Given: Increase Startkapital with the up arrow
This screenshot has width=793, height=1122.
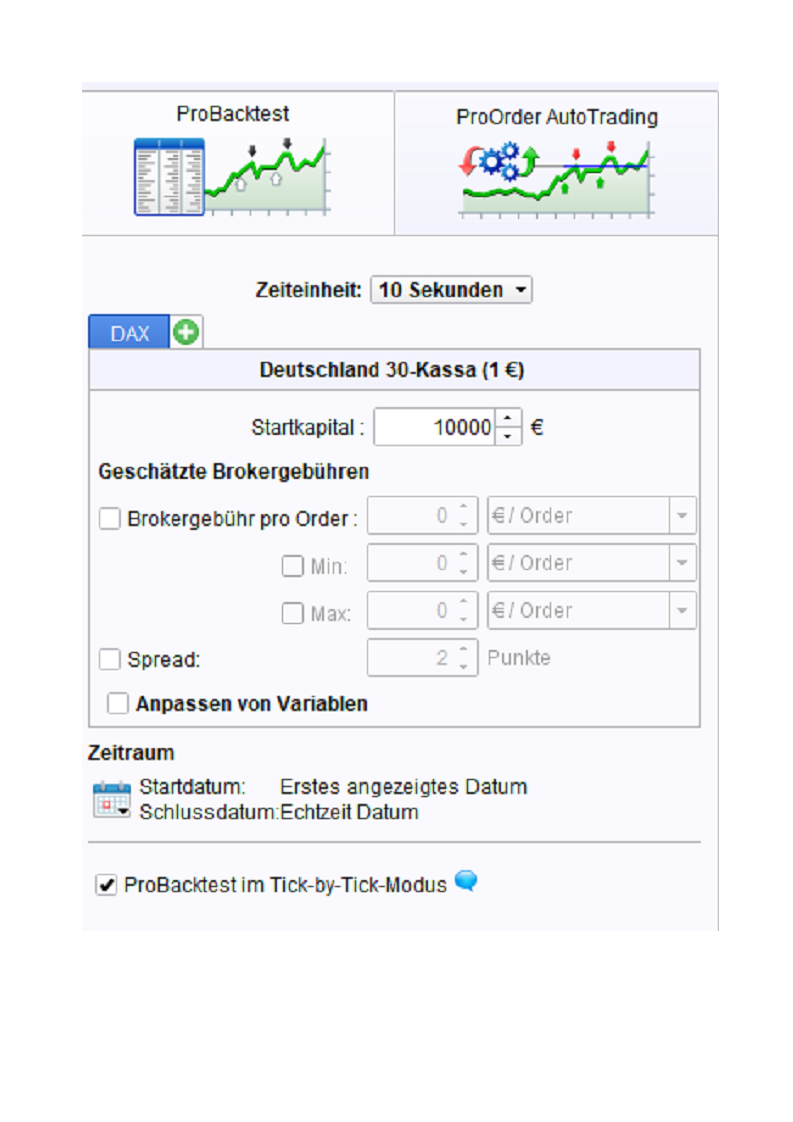Looking at the screenshot, I should point(509,420).
